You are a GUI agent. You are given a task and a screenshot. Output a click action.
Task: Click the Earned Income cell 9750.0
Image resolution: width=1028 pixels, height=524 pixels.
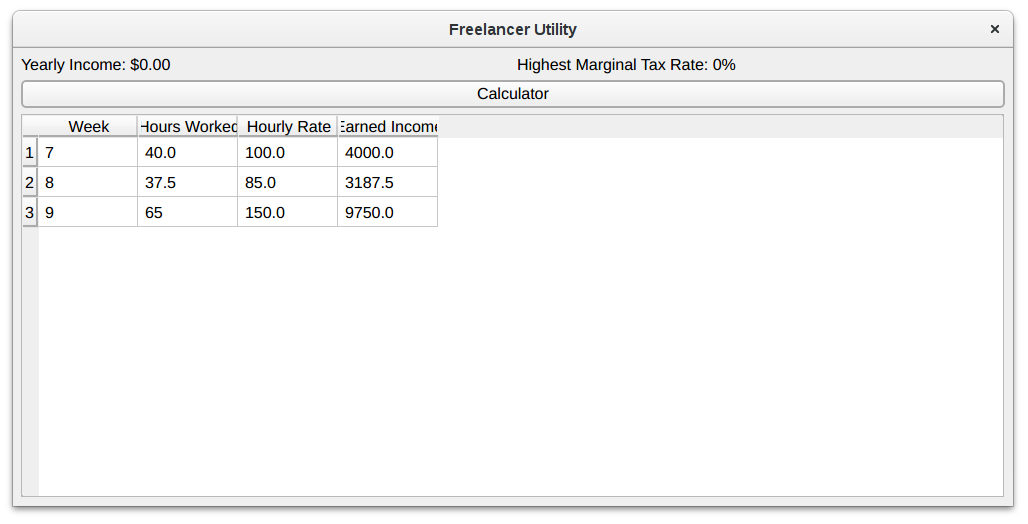click(388, 213)
